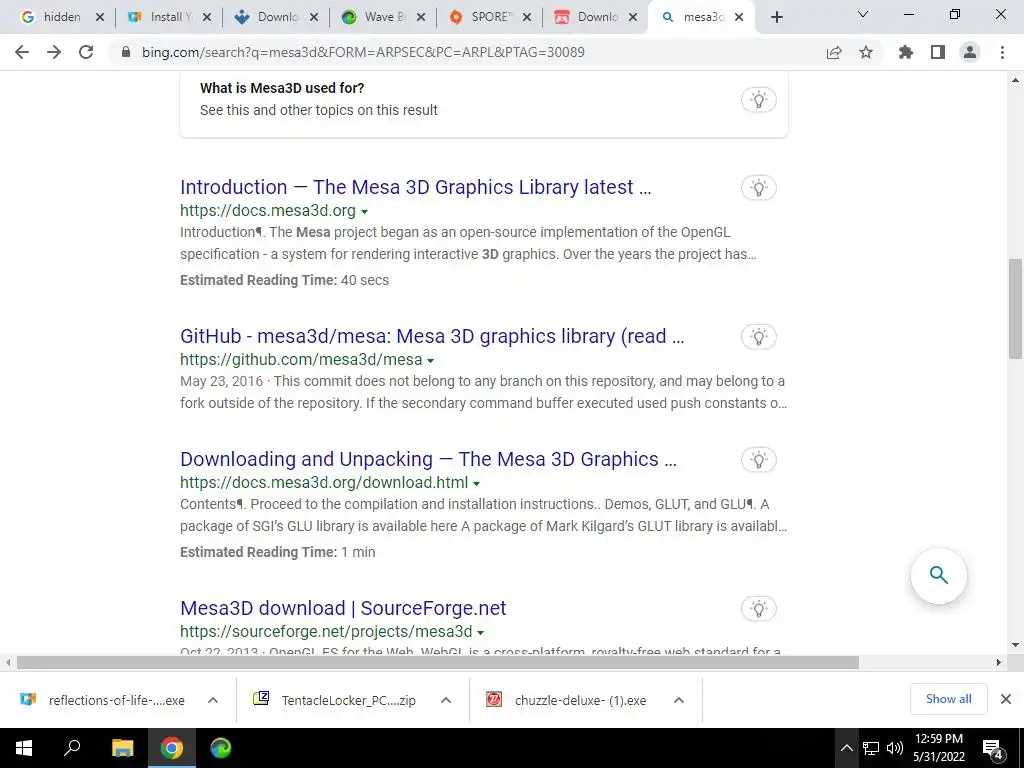Click scroll down arrow on vertical scrollbar
Viewport: 1024px width, 768px height.
(1015, 645)
